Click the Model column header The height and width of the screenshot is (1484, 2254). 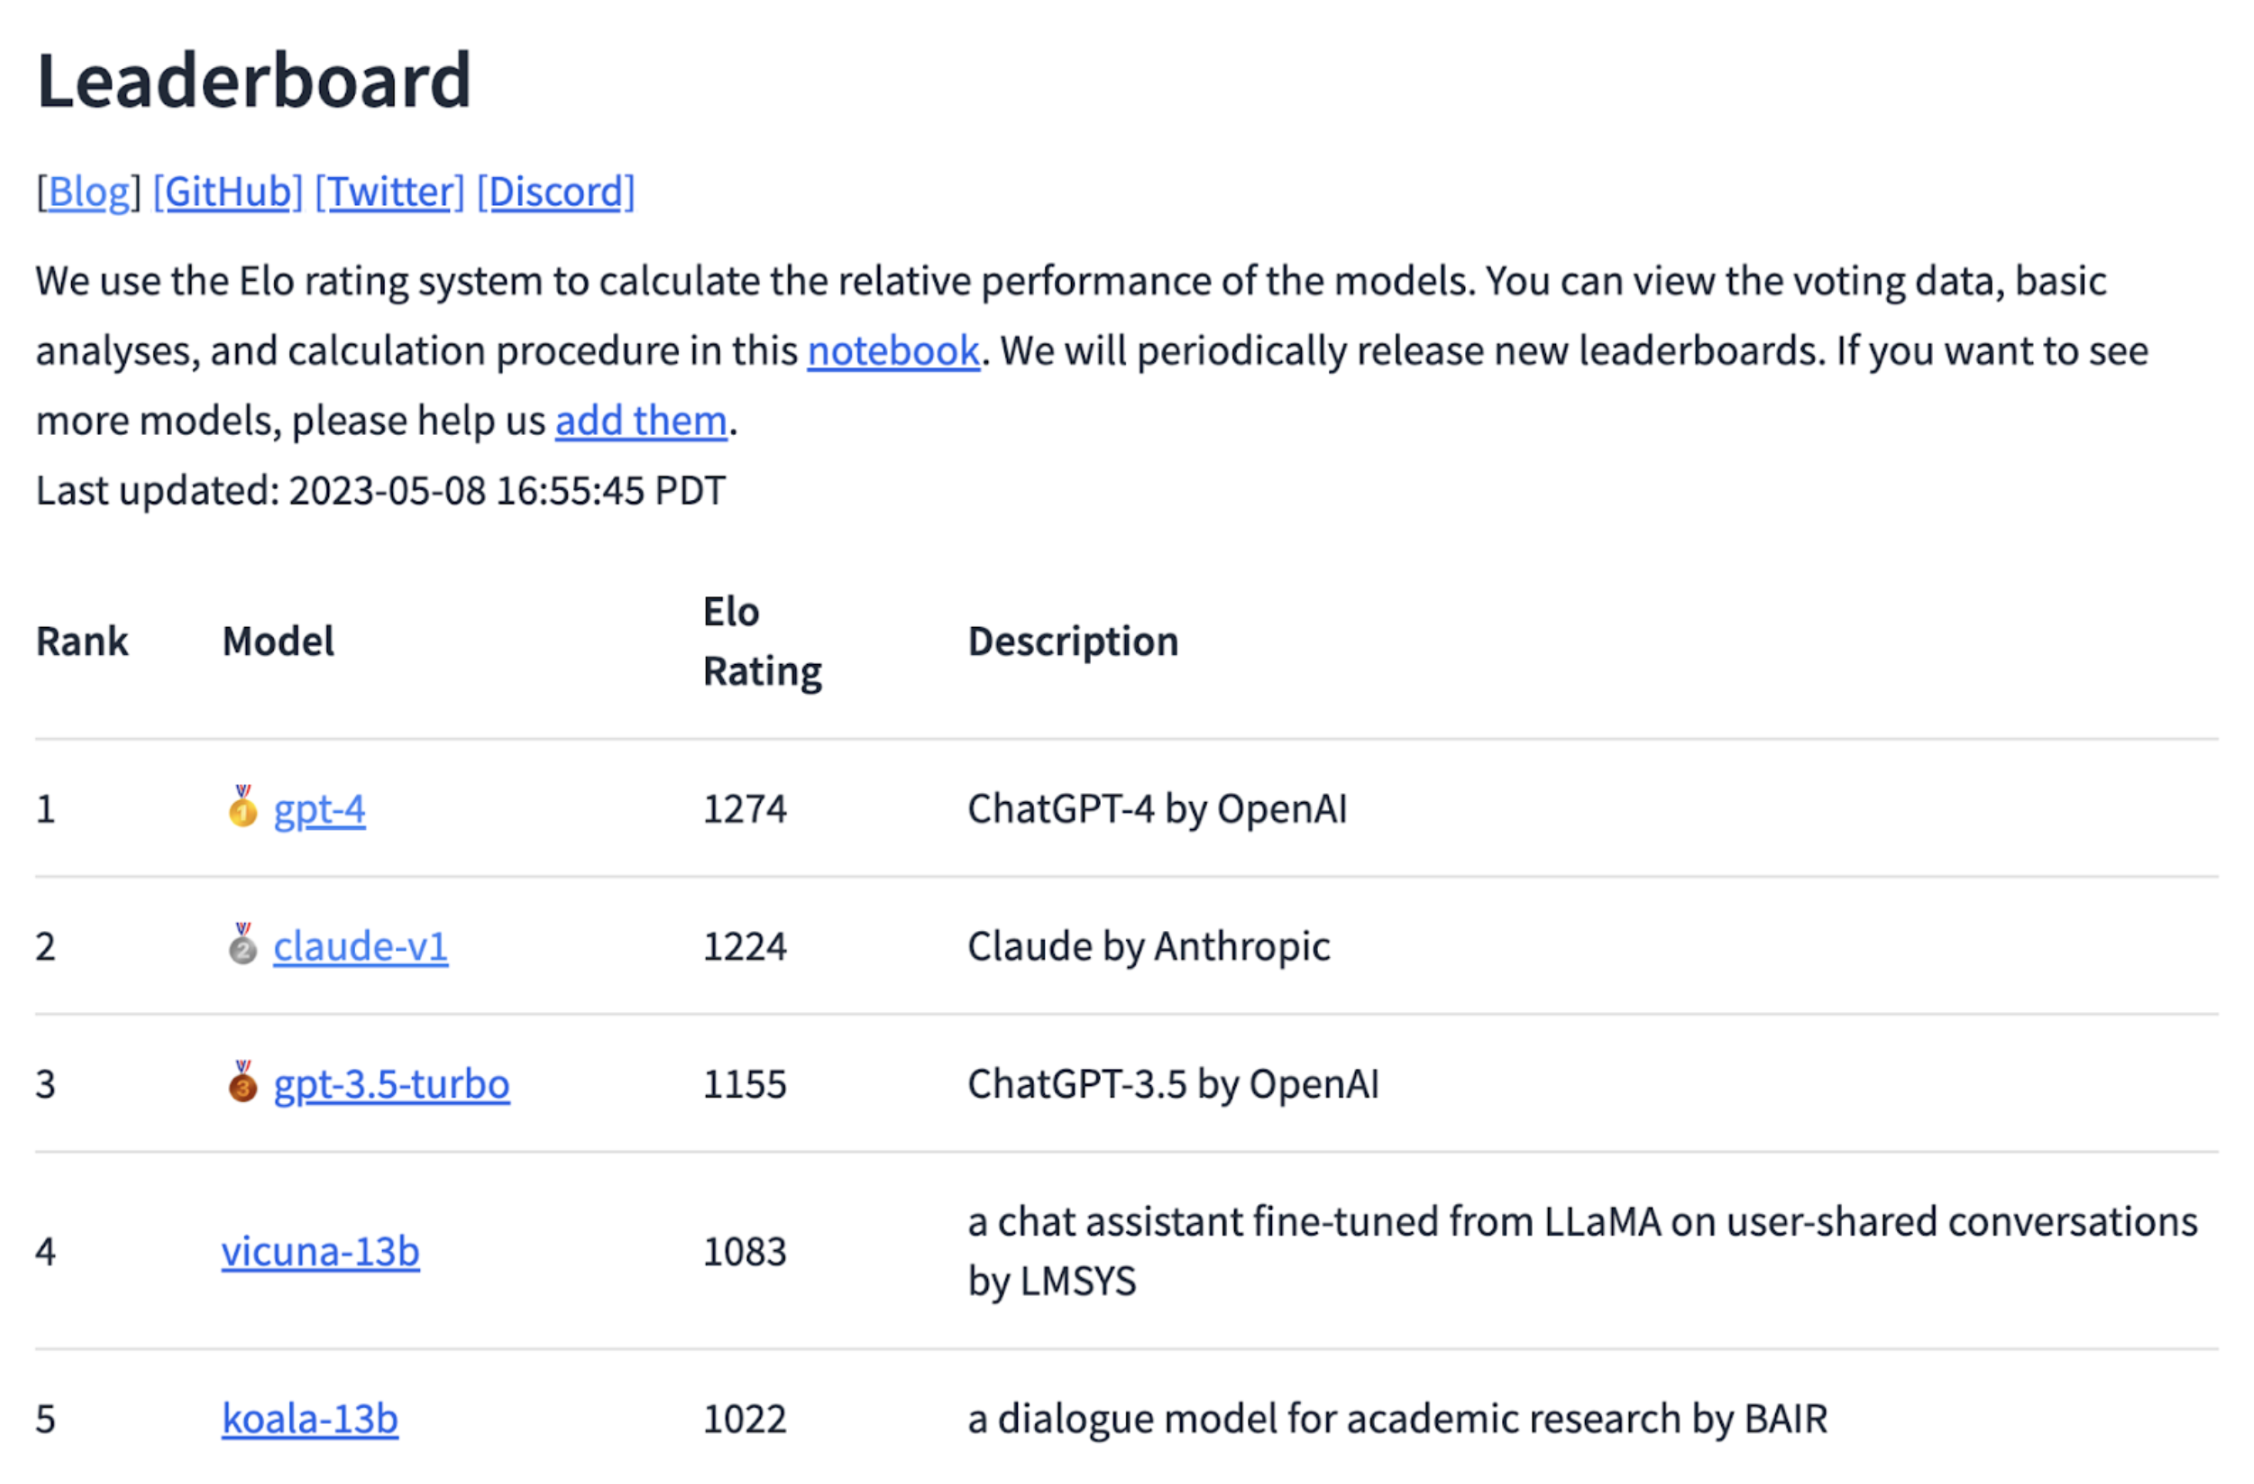click(x=278, y=641)
